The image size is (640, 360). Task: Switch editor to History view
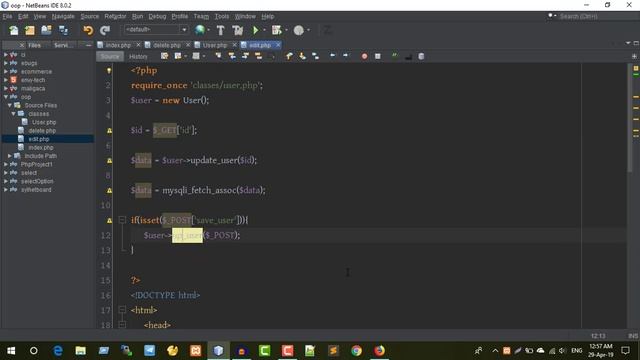tap(138, 57)
